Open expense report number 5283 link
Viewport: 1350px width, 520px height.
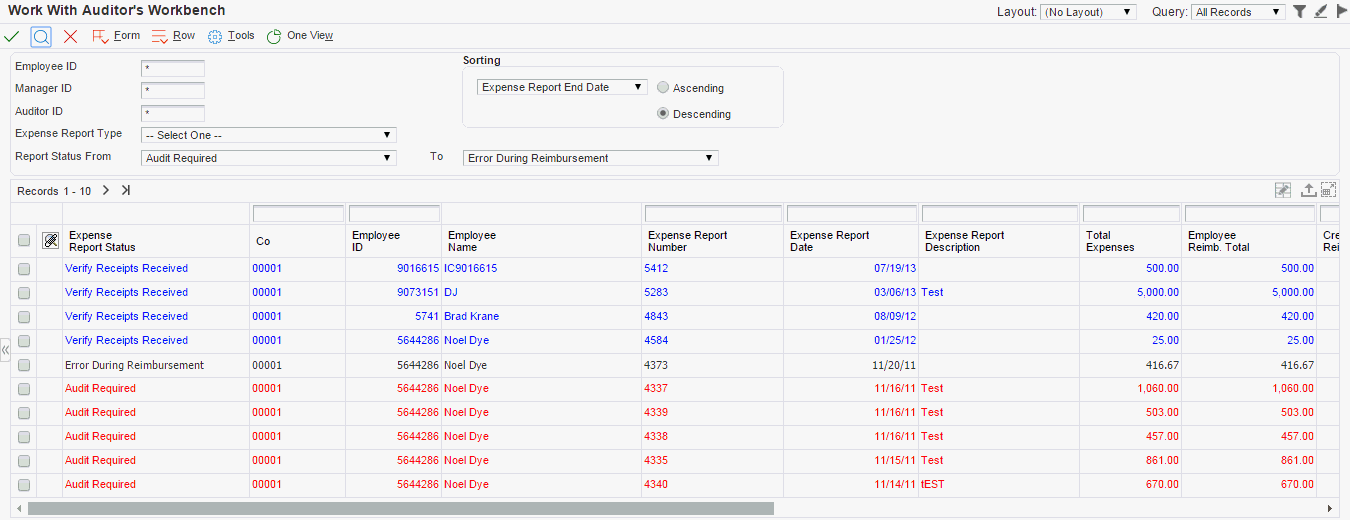658,293
